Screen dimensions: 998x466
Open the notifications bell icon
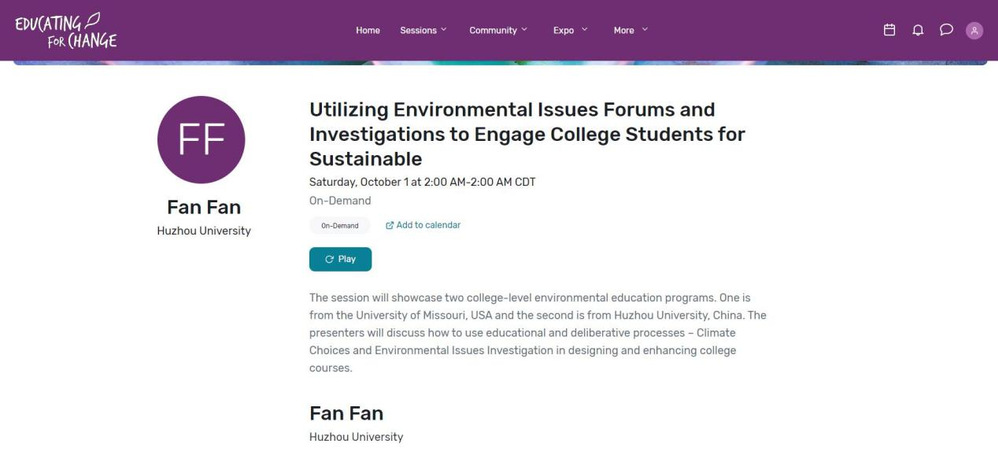coord(917,30)
